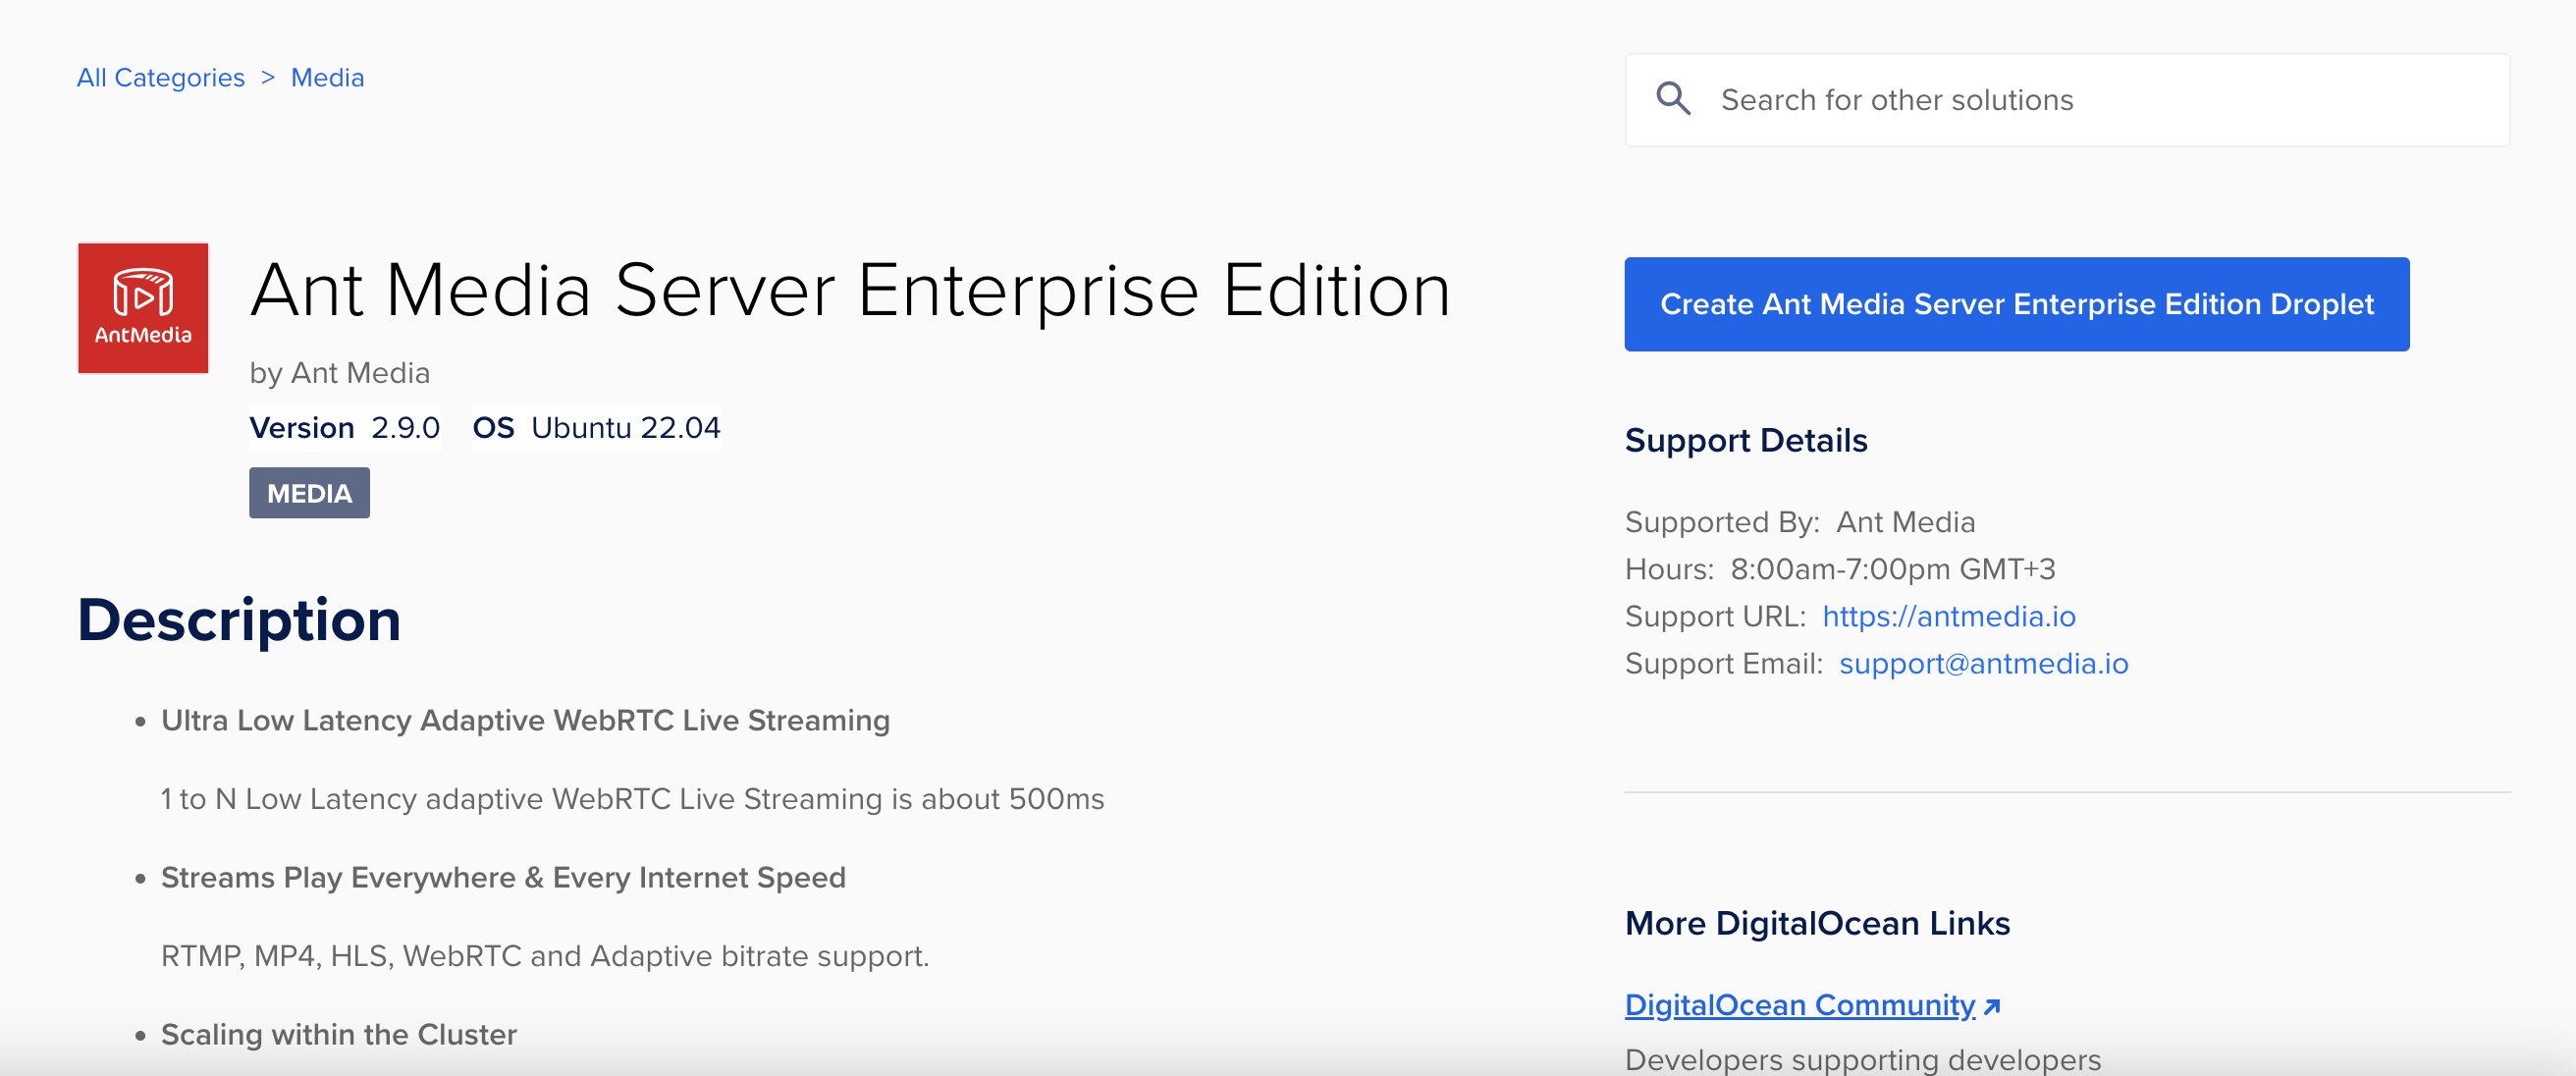Click Ultra Low Latency Adaptive WebRTC bullet
2576x1076 pixels.
(525, 720)
